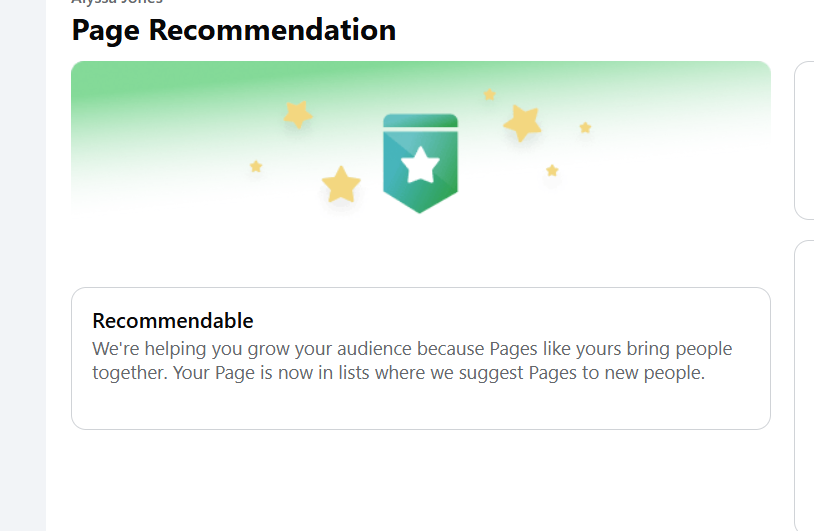Screen dimensions: 814x531
Task: Click the large gold star right of the badge
Action: coord(522,123)
